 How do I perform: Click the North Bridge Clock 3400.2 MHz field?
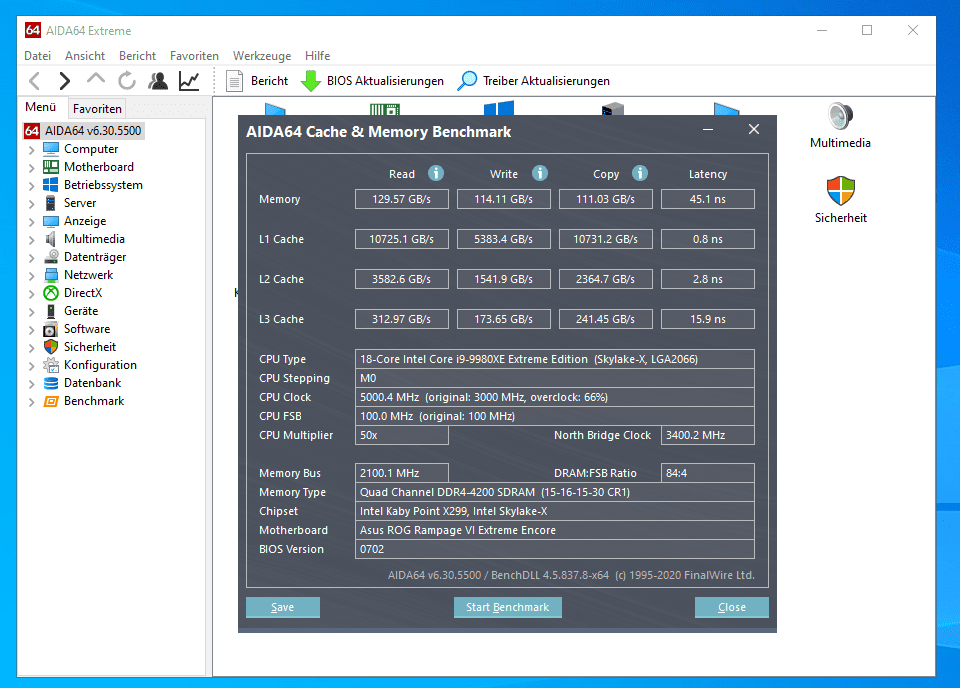(x=707, y=435)
